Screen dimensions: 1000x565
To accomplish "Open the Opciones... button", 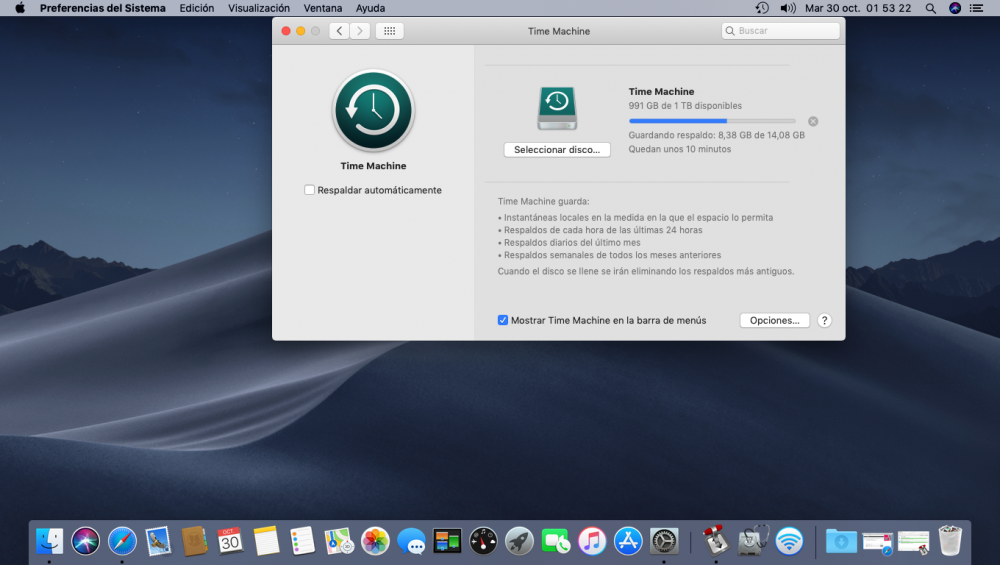I will pos(774,320).
